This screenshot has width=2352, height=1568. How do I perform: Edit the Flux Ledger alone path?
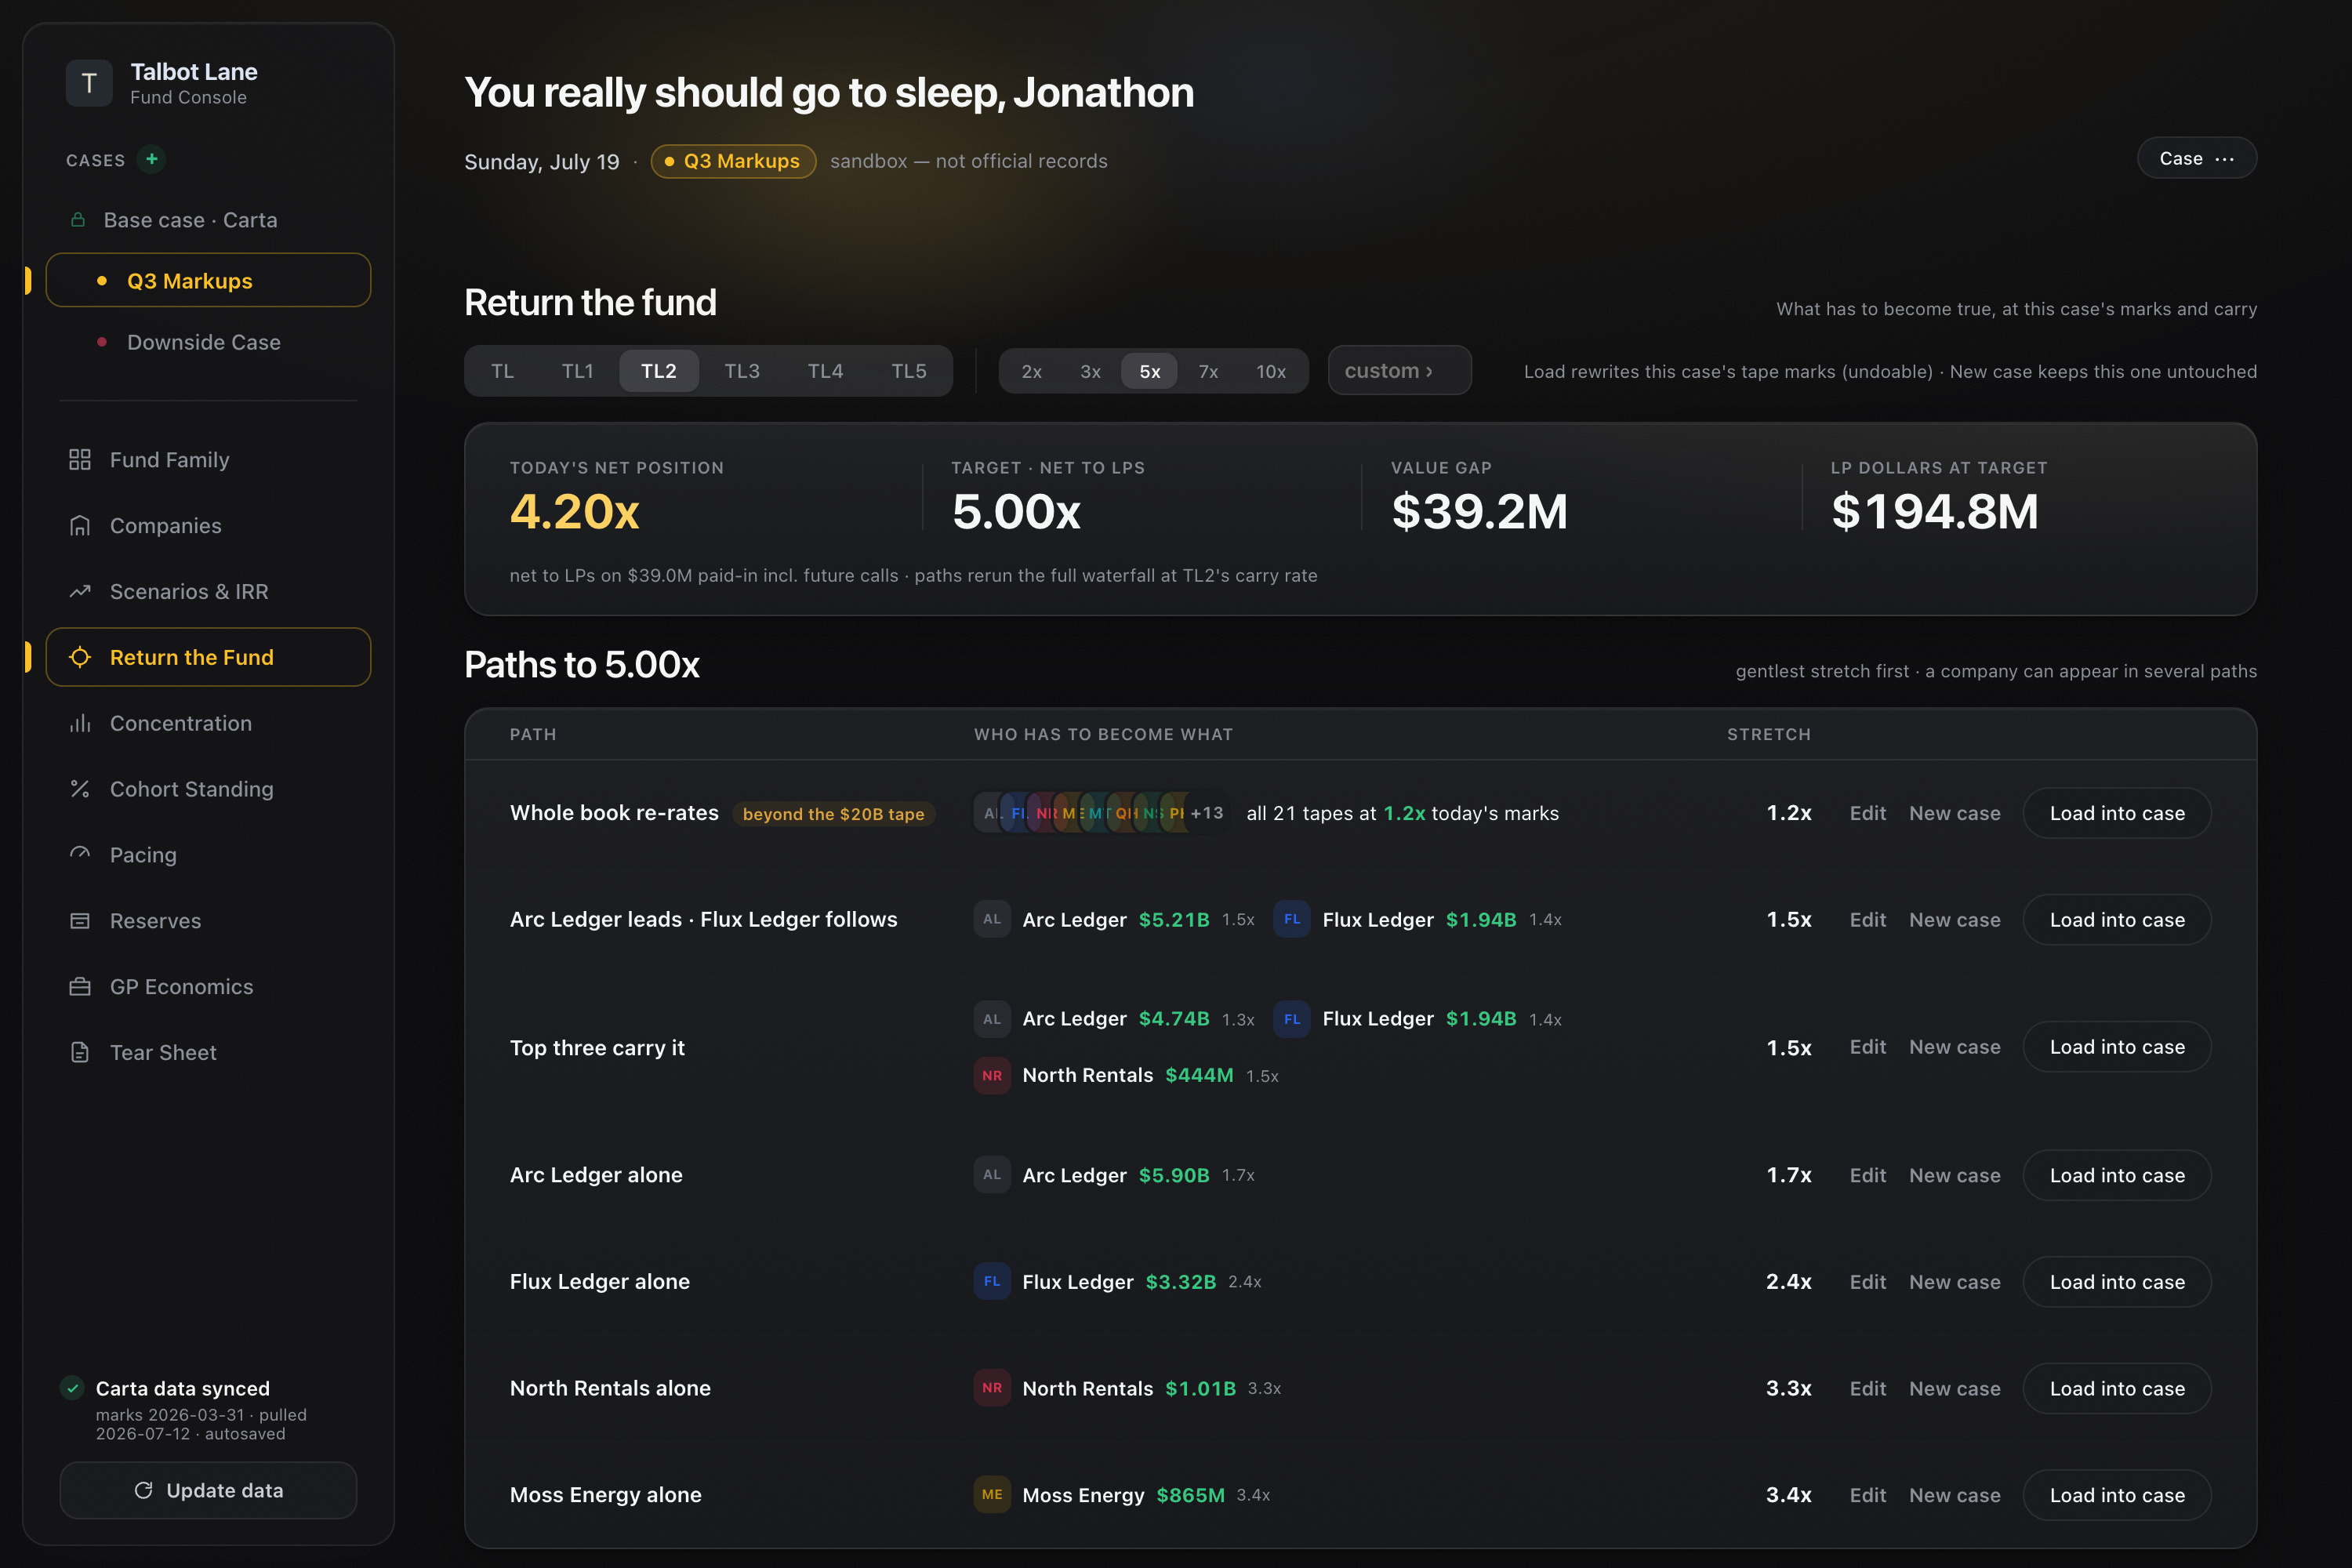(x=1867, y=1282)
